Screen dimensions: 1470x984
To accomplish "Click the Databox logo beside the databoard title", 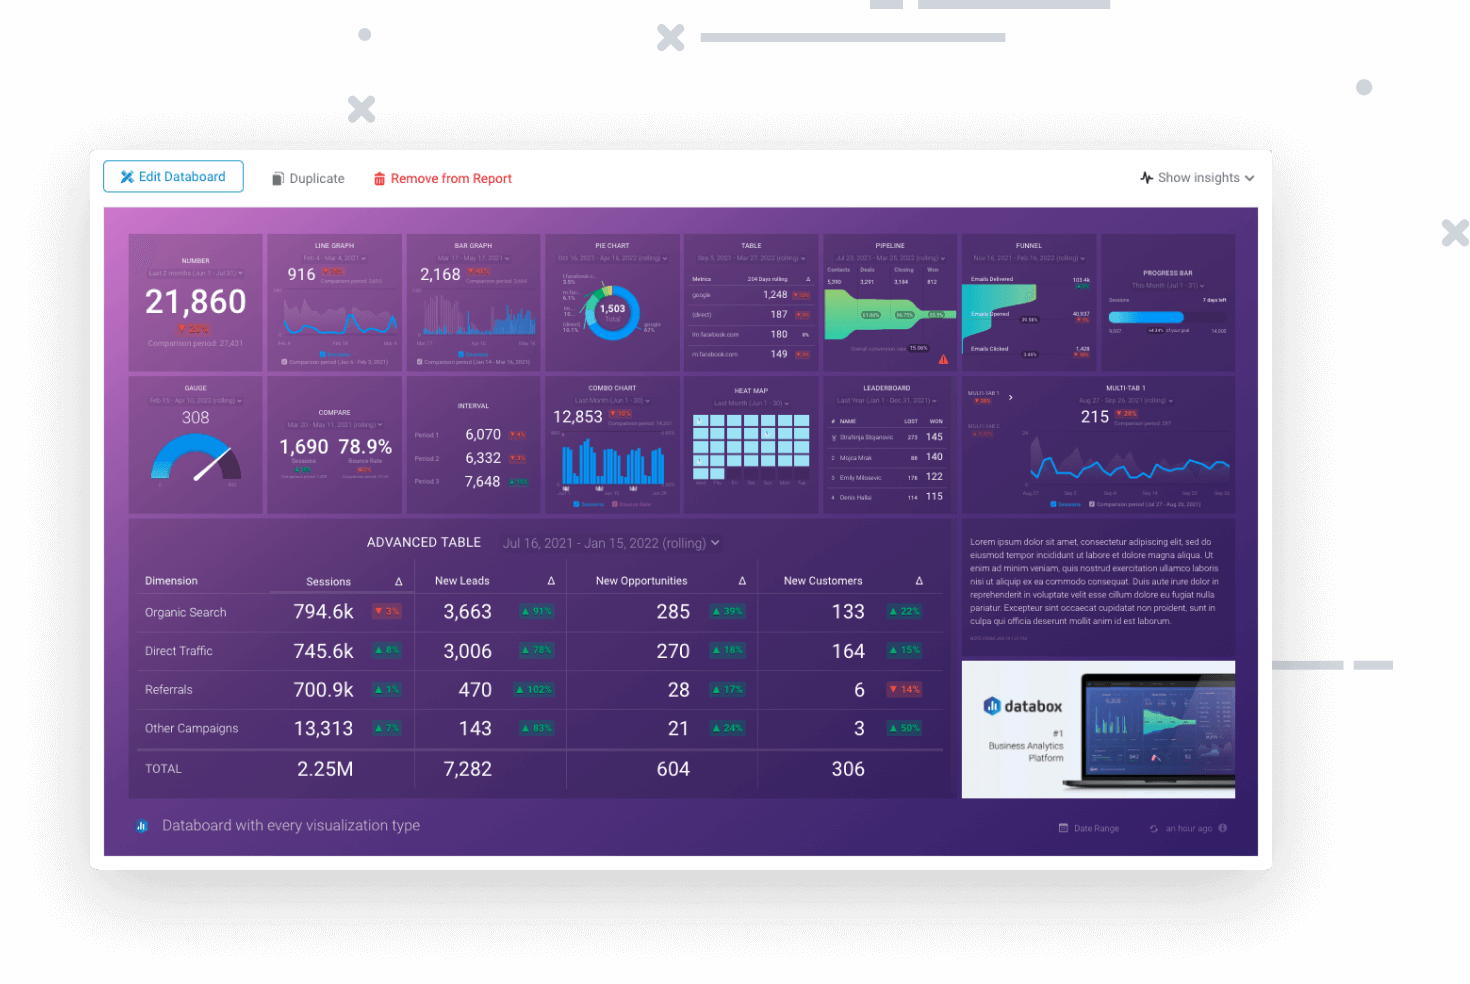I will (141, 826).
